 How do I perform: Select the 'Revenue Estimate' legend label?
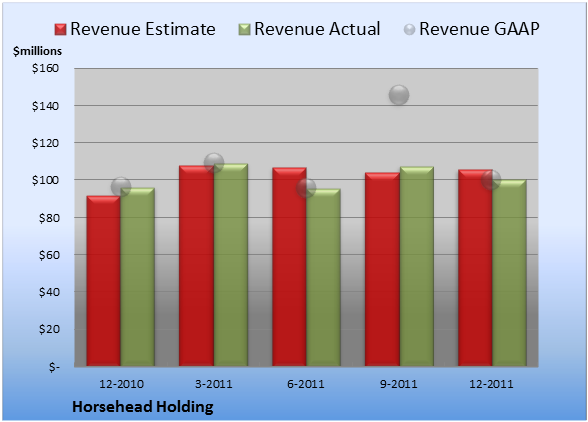143,29
